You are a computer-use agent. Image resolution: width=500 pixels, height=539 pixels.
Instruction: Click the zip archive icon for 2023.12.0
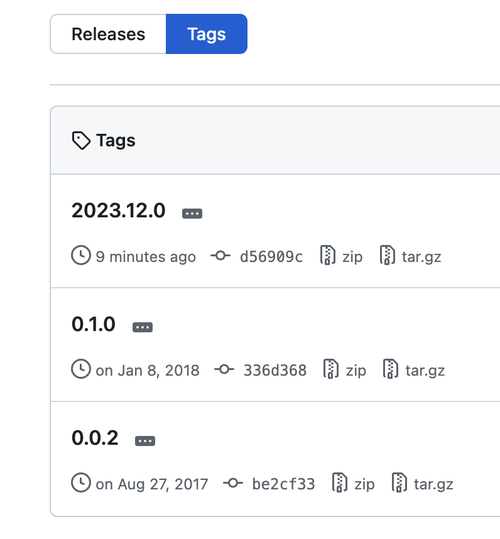coord(327,255)
